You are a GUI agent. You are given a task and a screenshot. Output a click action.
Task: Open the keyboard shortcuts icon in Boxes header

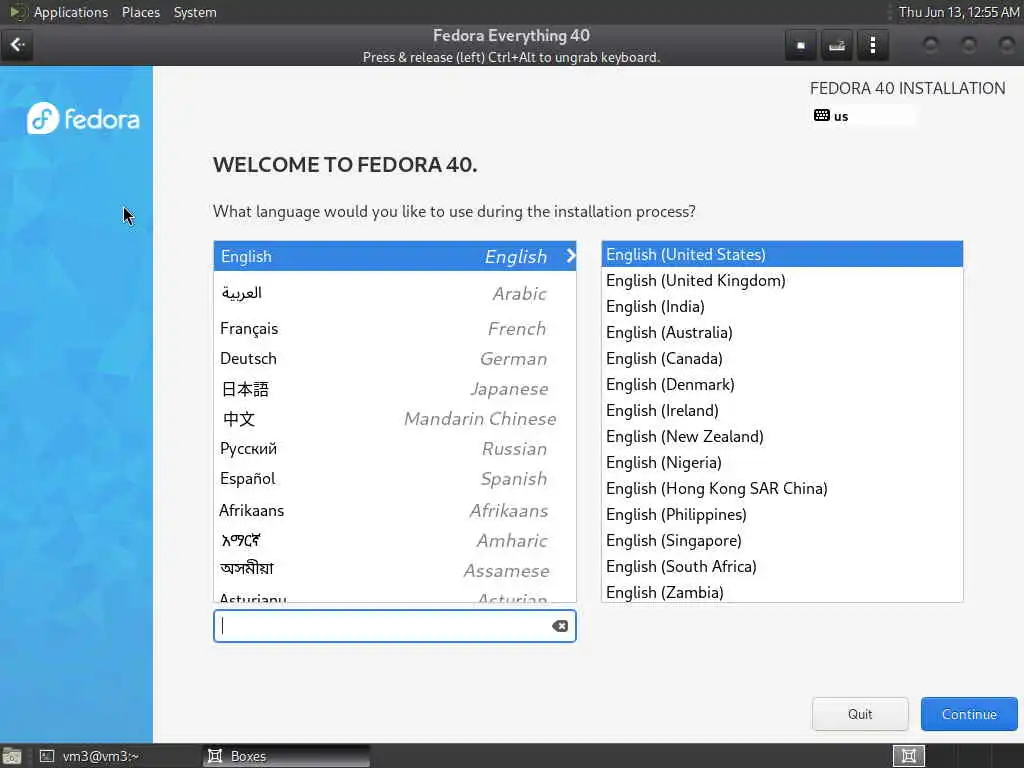point(837,46)
